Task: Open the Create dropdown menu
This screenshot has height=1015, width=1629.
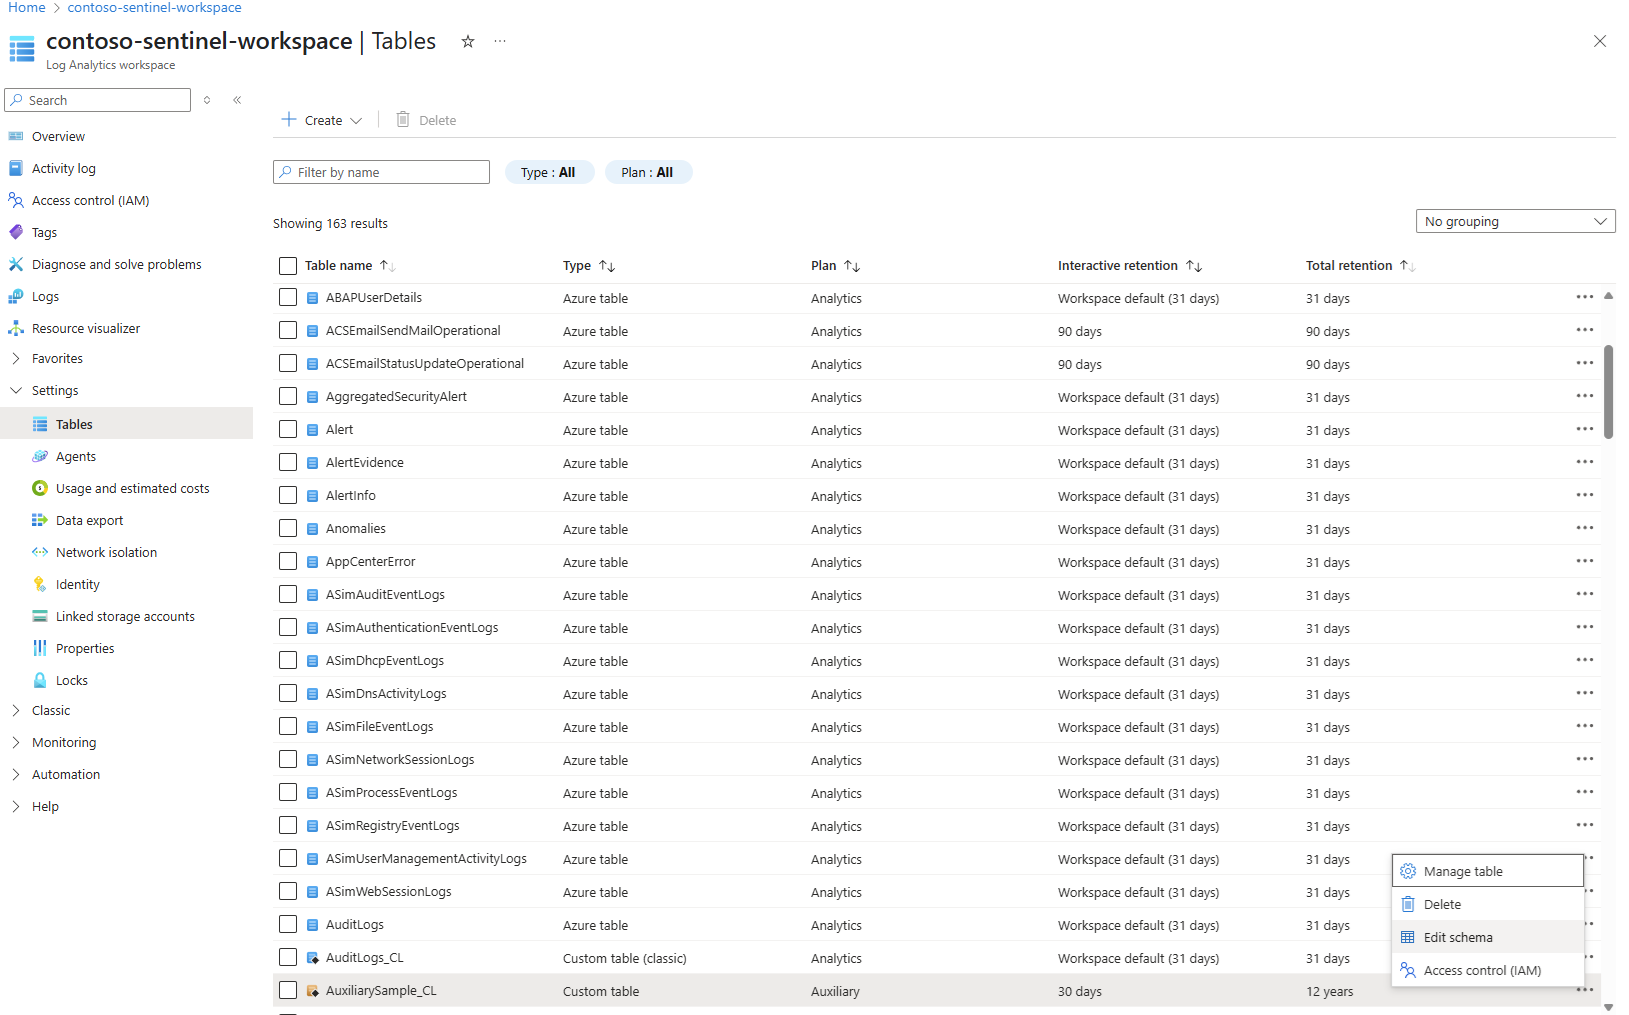Action: [322, 120]
